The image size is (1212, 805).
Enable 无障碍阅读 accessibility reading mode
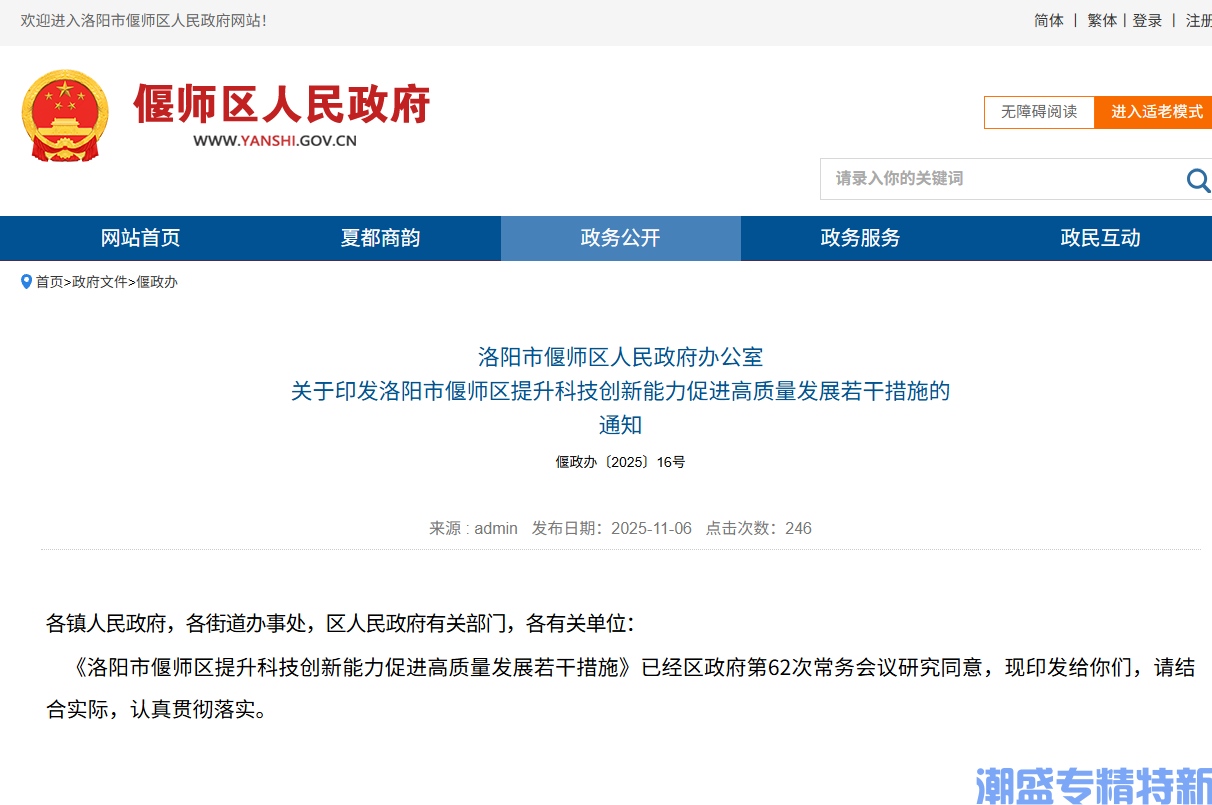pyautogui.click(x=1038, y=112)
